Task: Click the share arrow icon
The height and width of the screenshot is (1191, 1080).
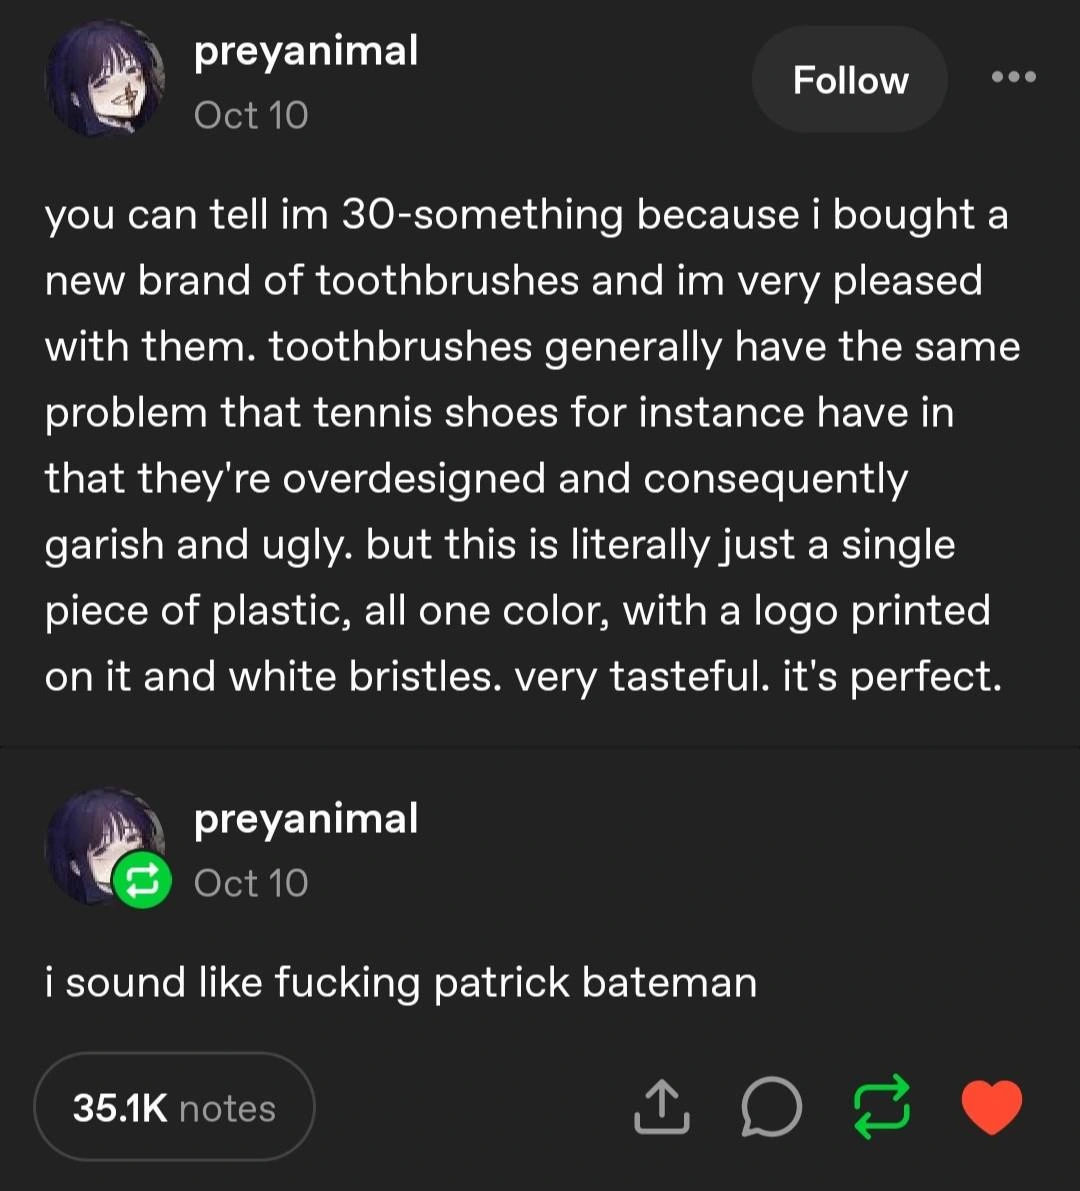Action: tap(662, 1108)
